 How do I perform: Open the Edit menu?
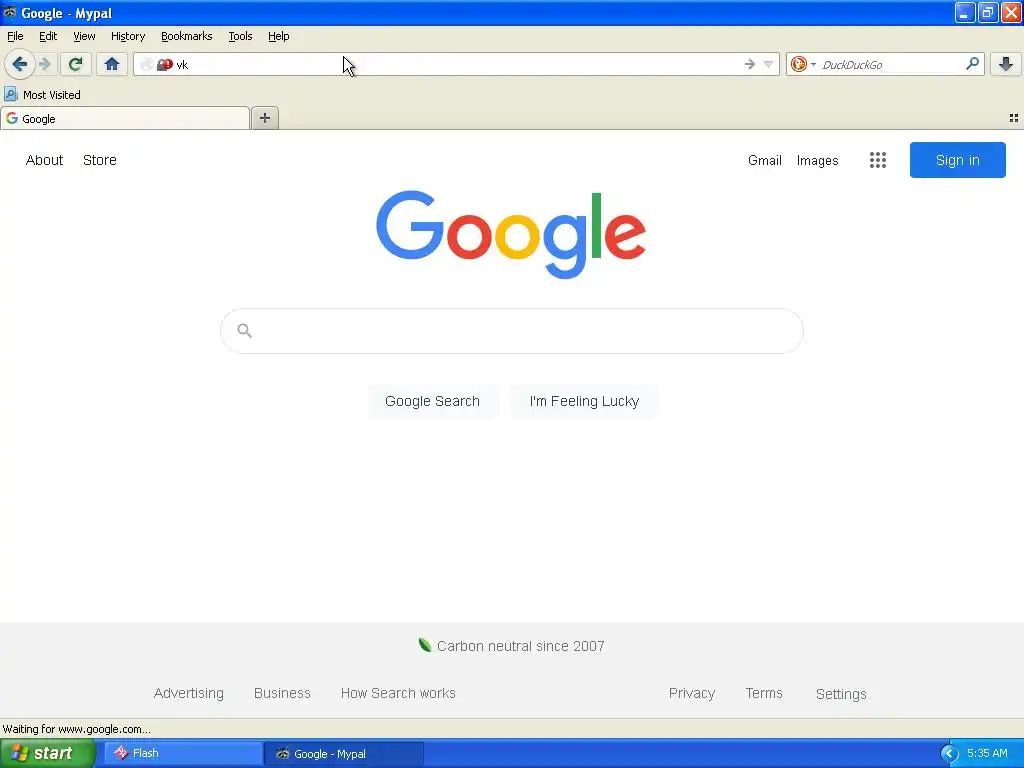tap(48, 36)
